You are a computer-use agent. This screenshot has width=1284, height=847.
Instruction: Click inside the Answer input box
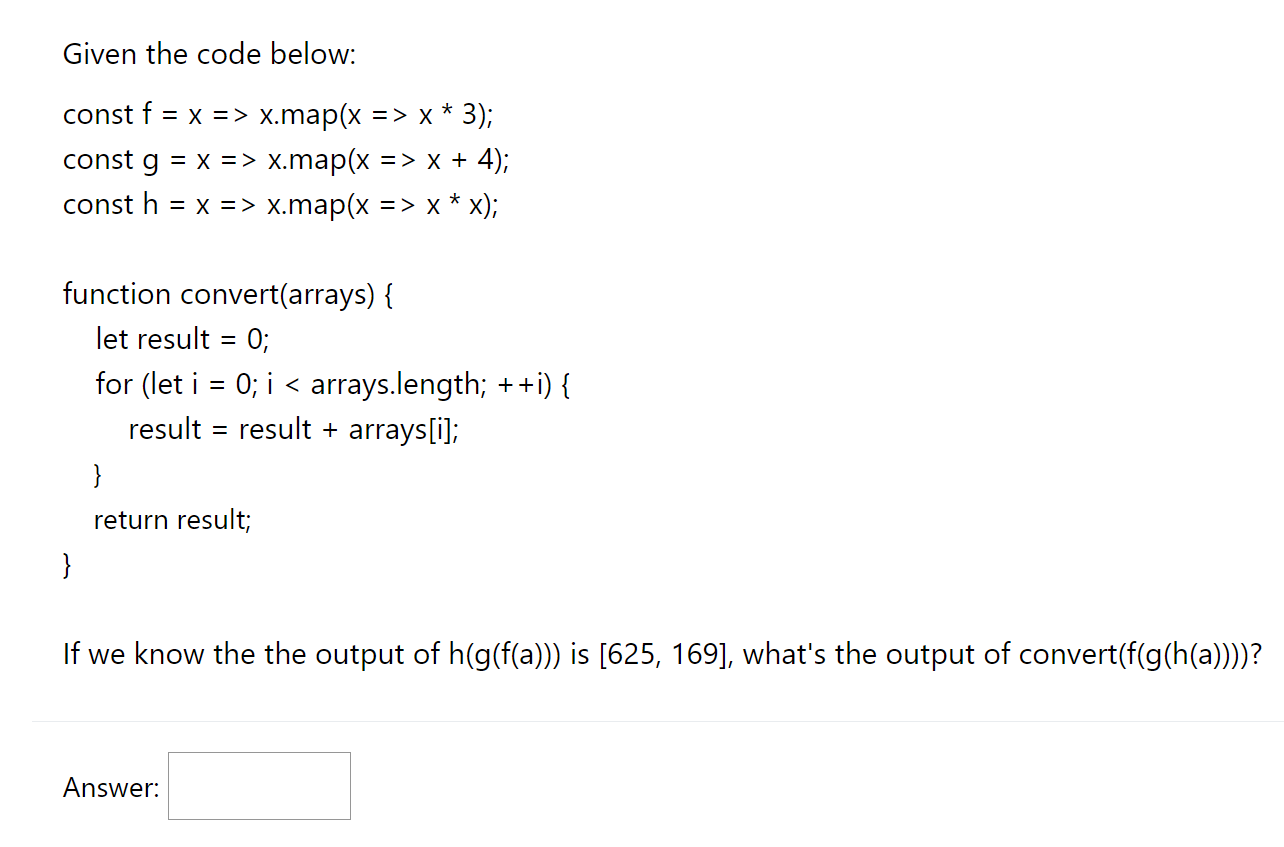click(258, 786)
